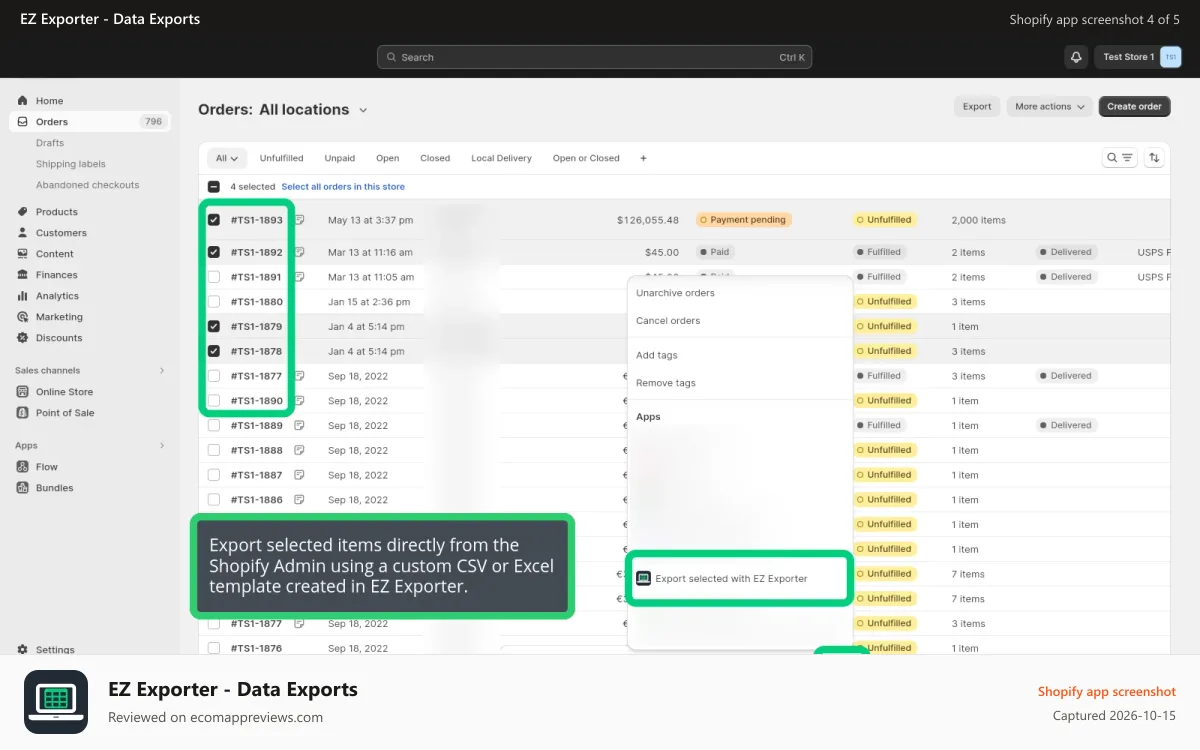This screenshot has height=750, width=1200.
Task: Check order #TS1-1889 checkbox
Action: point(214,425)
